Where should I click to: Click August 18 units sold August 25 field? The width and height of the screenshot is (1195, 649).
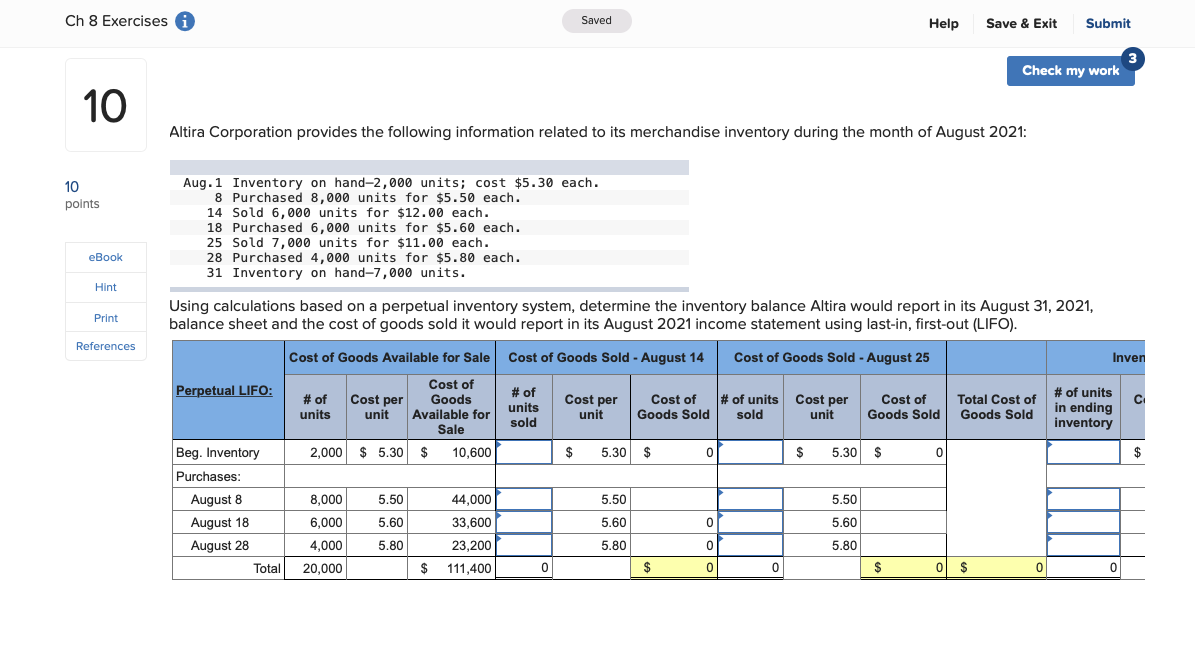pos(750,522)
